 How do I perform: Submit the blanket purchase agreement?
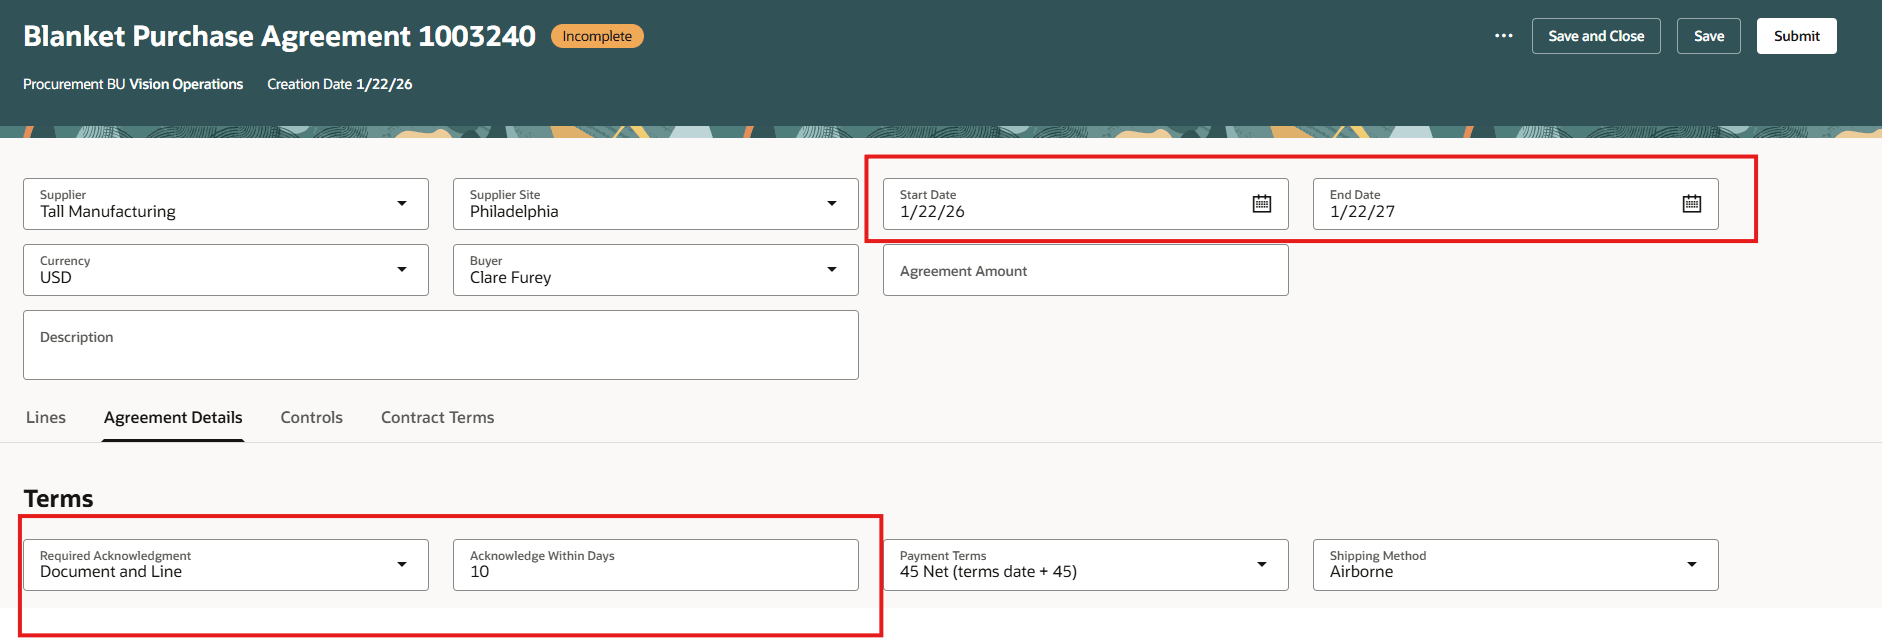(1797, 36)
